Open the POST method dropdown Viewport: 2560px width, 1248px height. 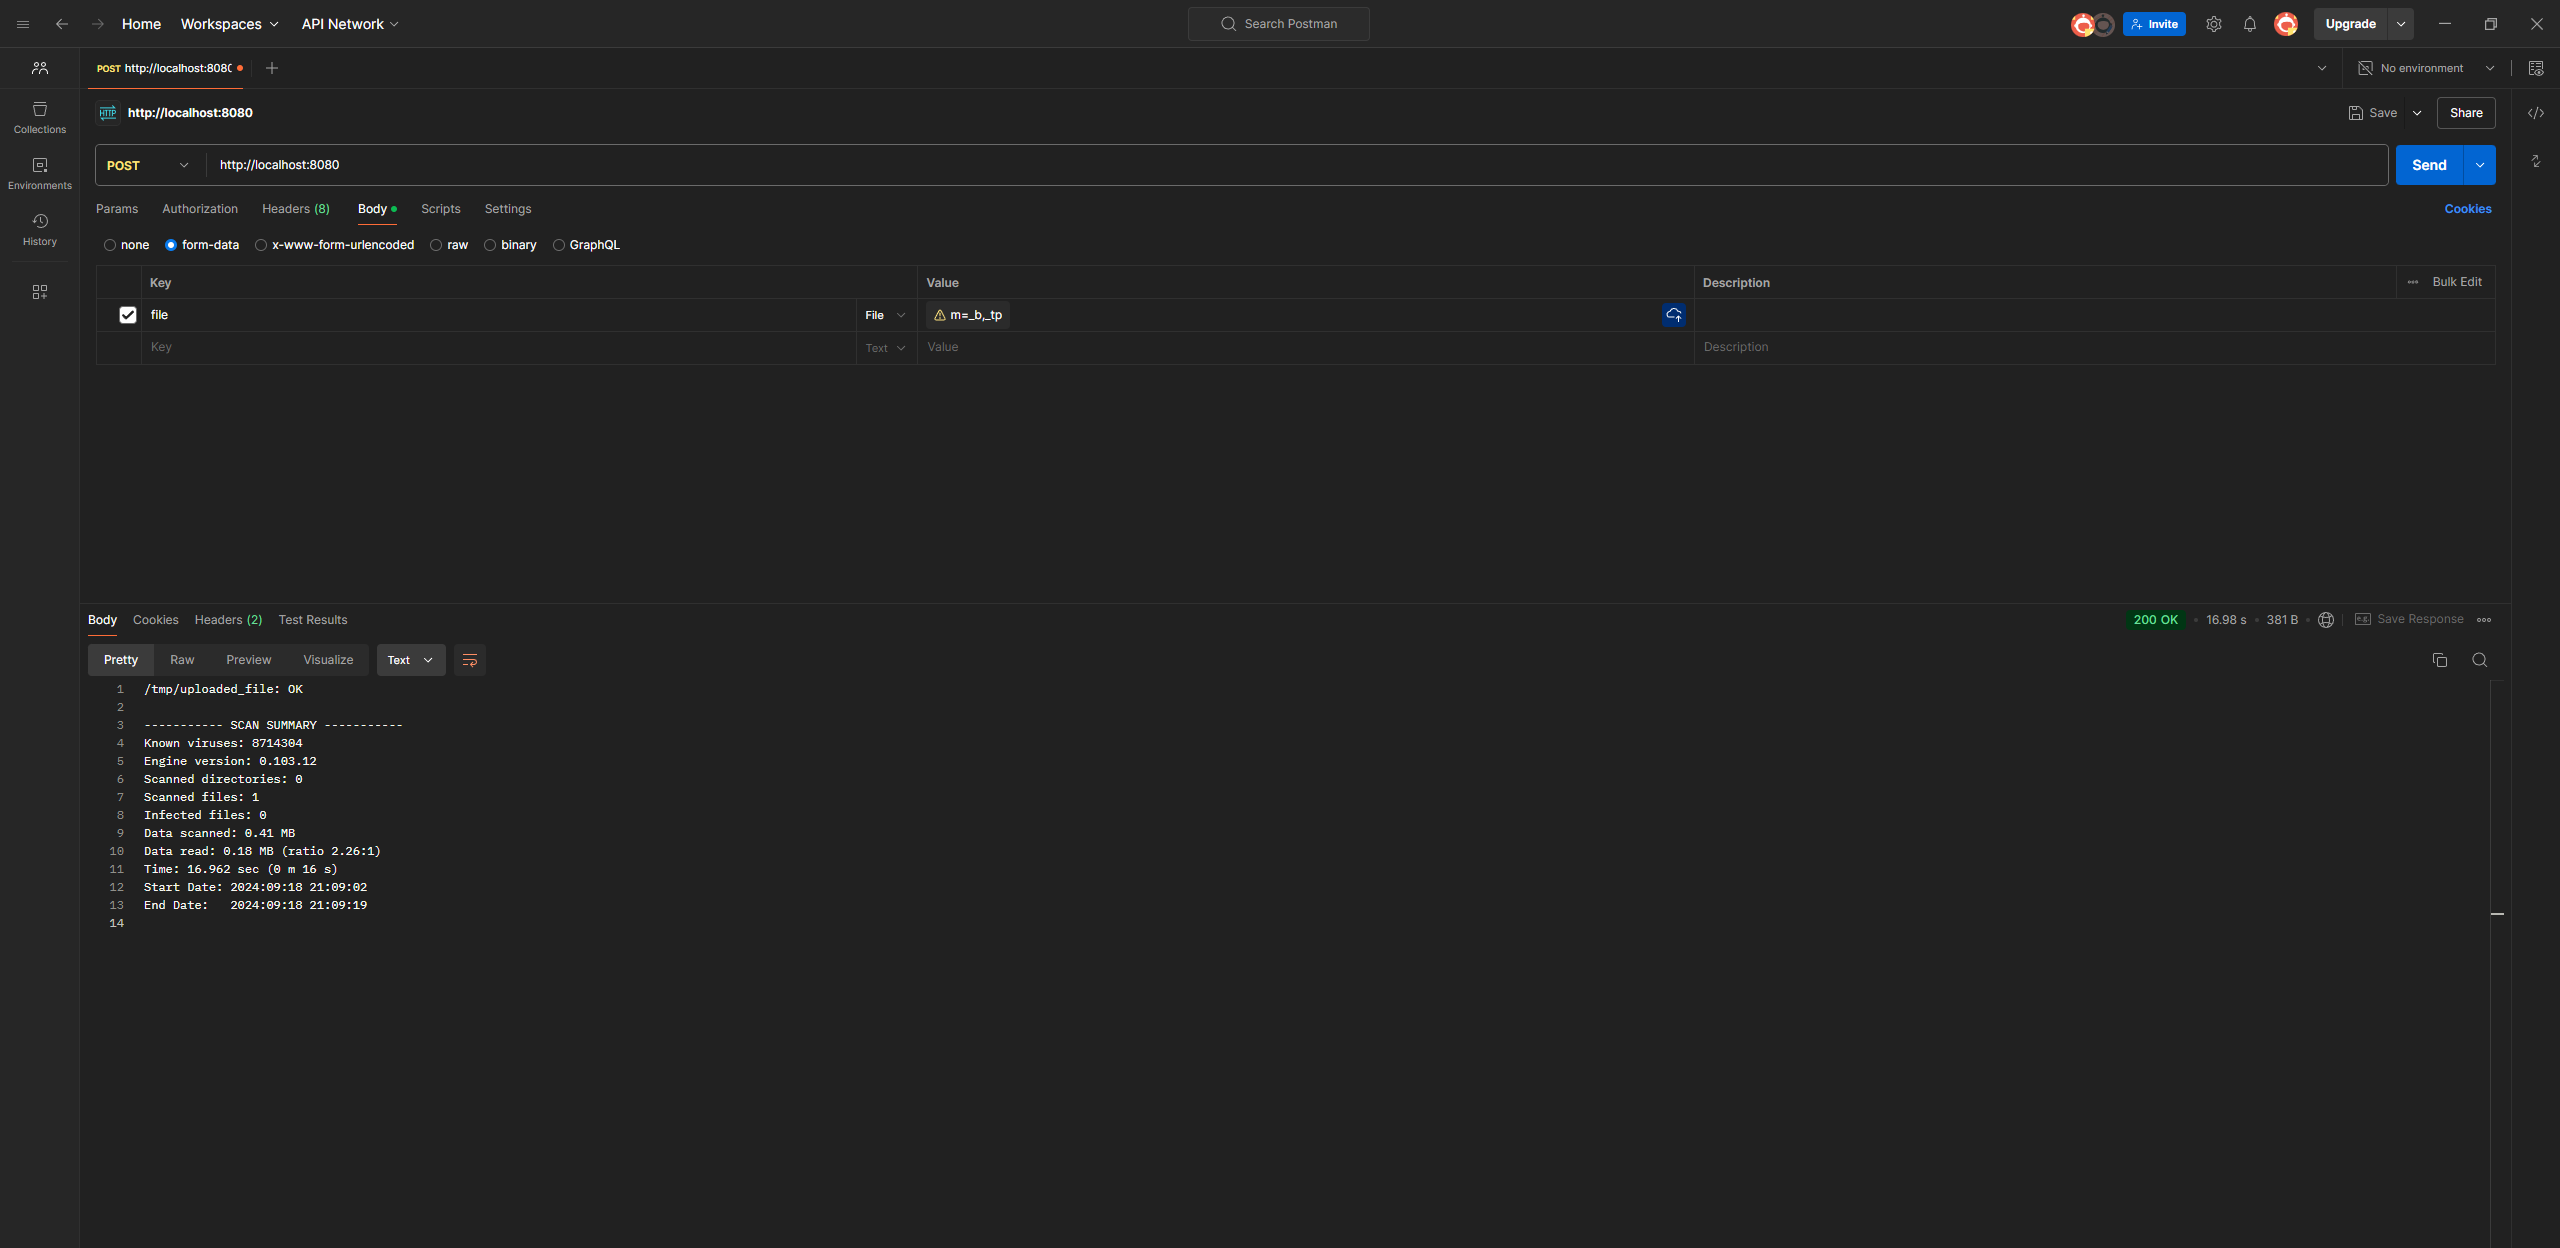coord(148,165)
